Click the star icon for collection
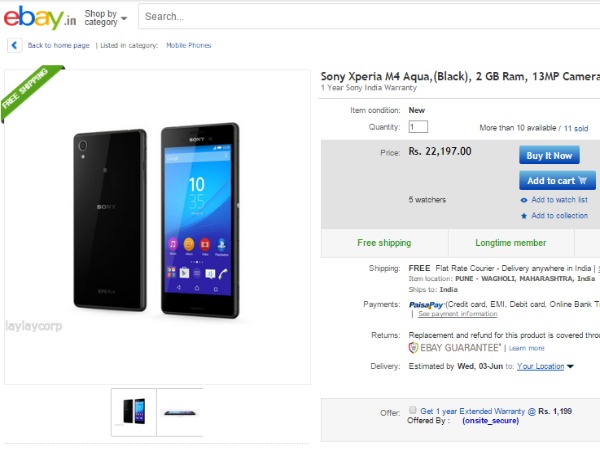This screenshot has height=450, width=600. click(x=524, y=216)
